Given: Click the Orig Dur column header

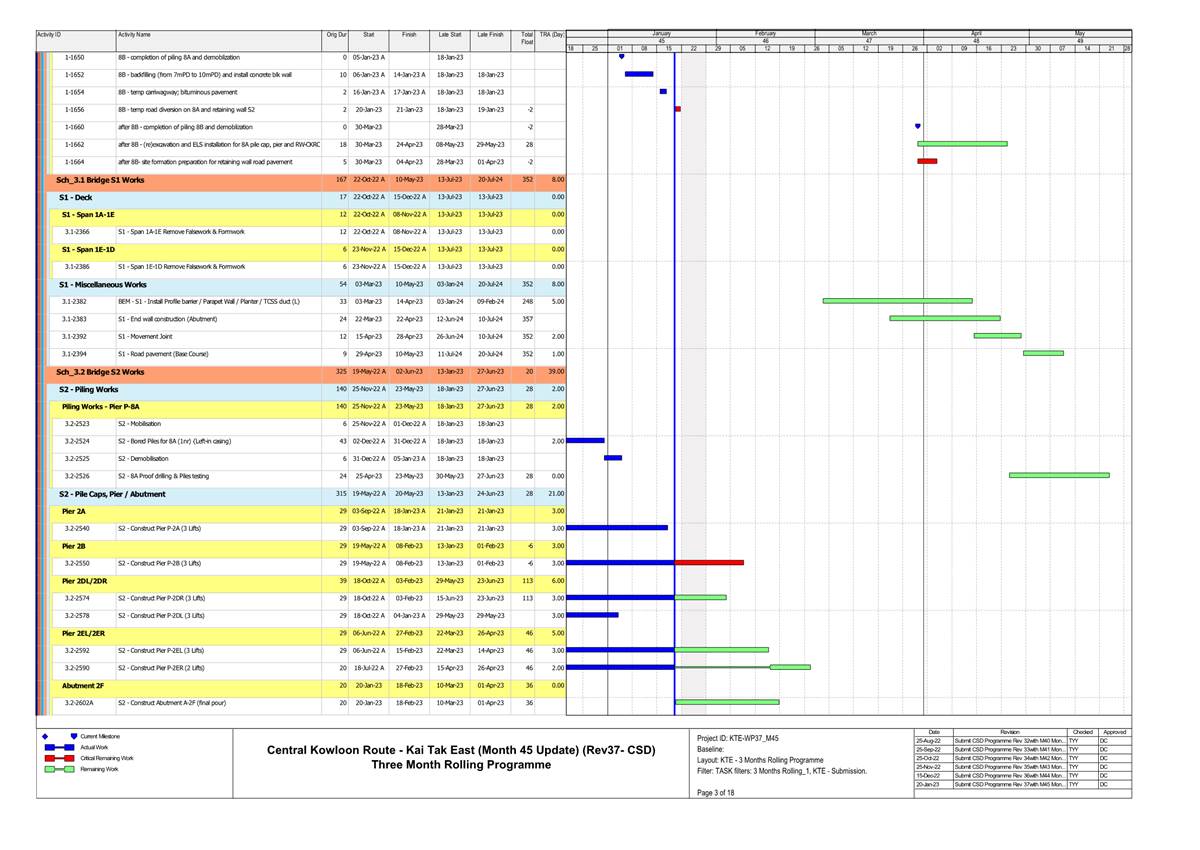Looking at the screenshot, I should pos(336,35).
